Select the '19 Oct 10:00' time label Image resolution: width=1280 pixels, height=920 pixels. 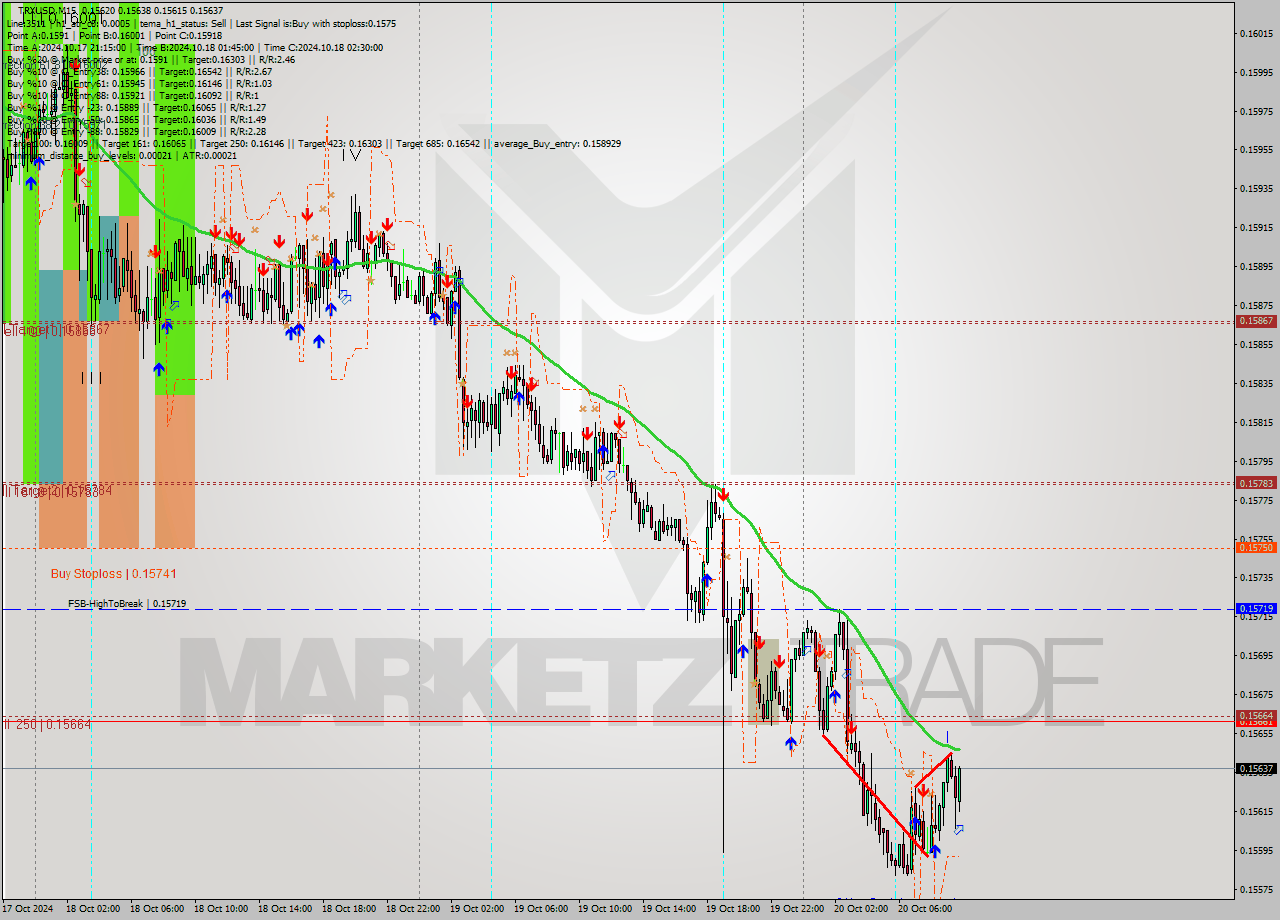(605, 909)
